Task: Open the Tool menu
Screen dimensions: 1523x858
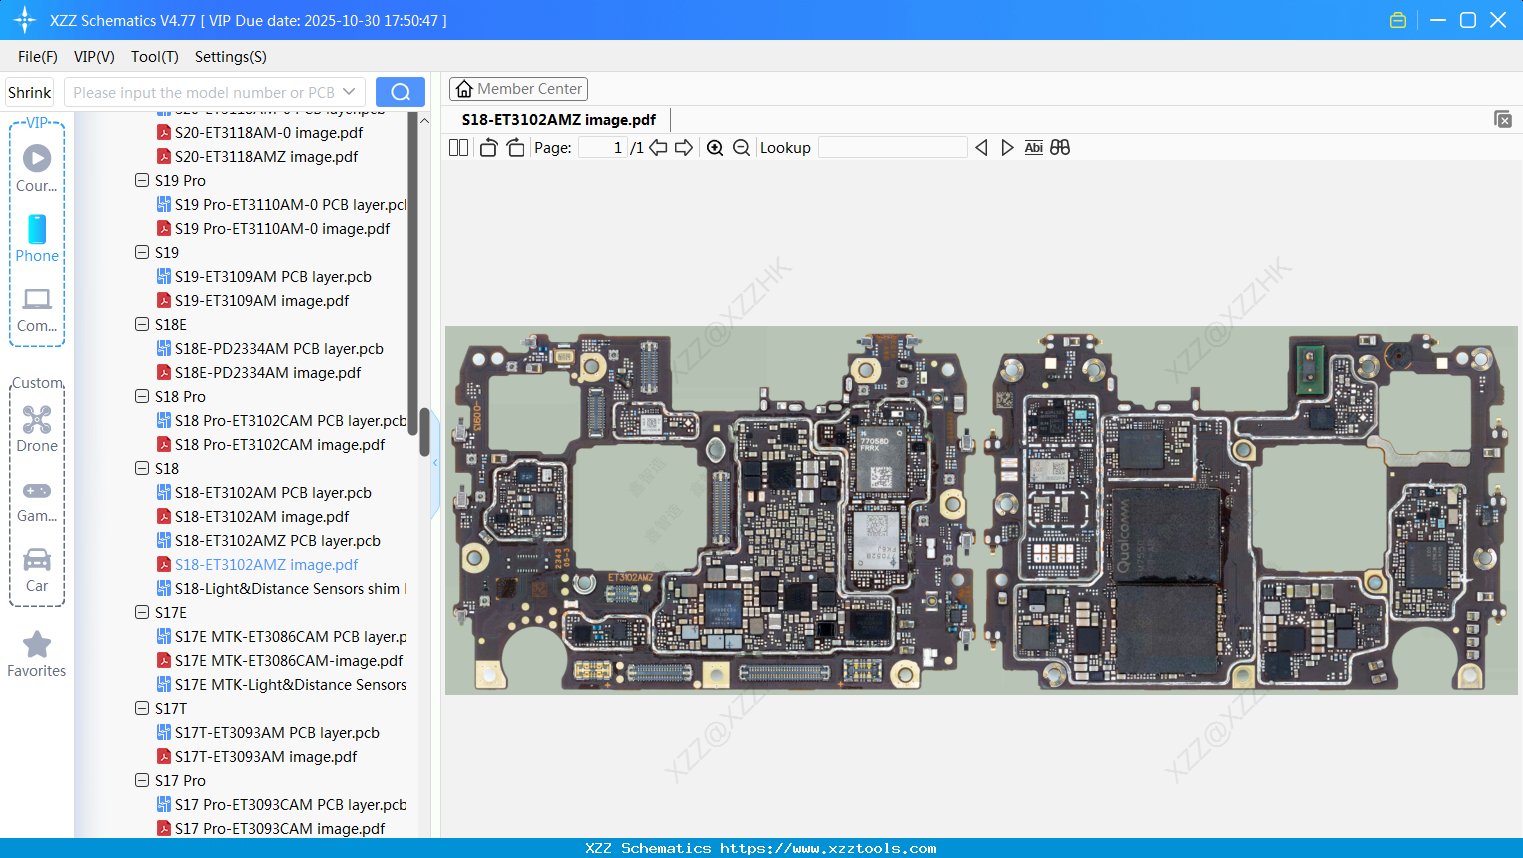Action: click(x=154, y=57)
